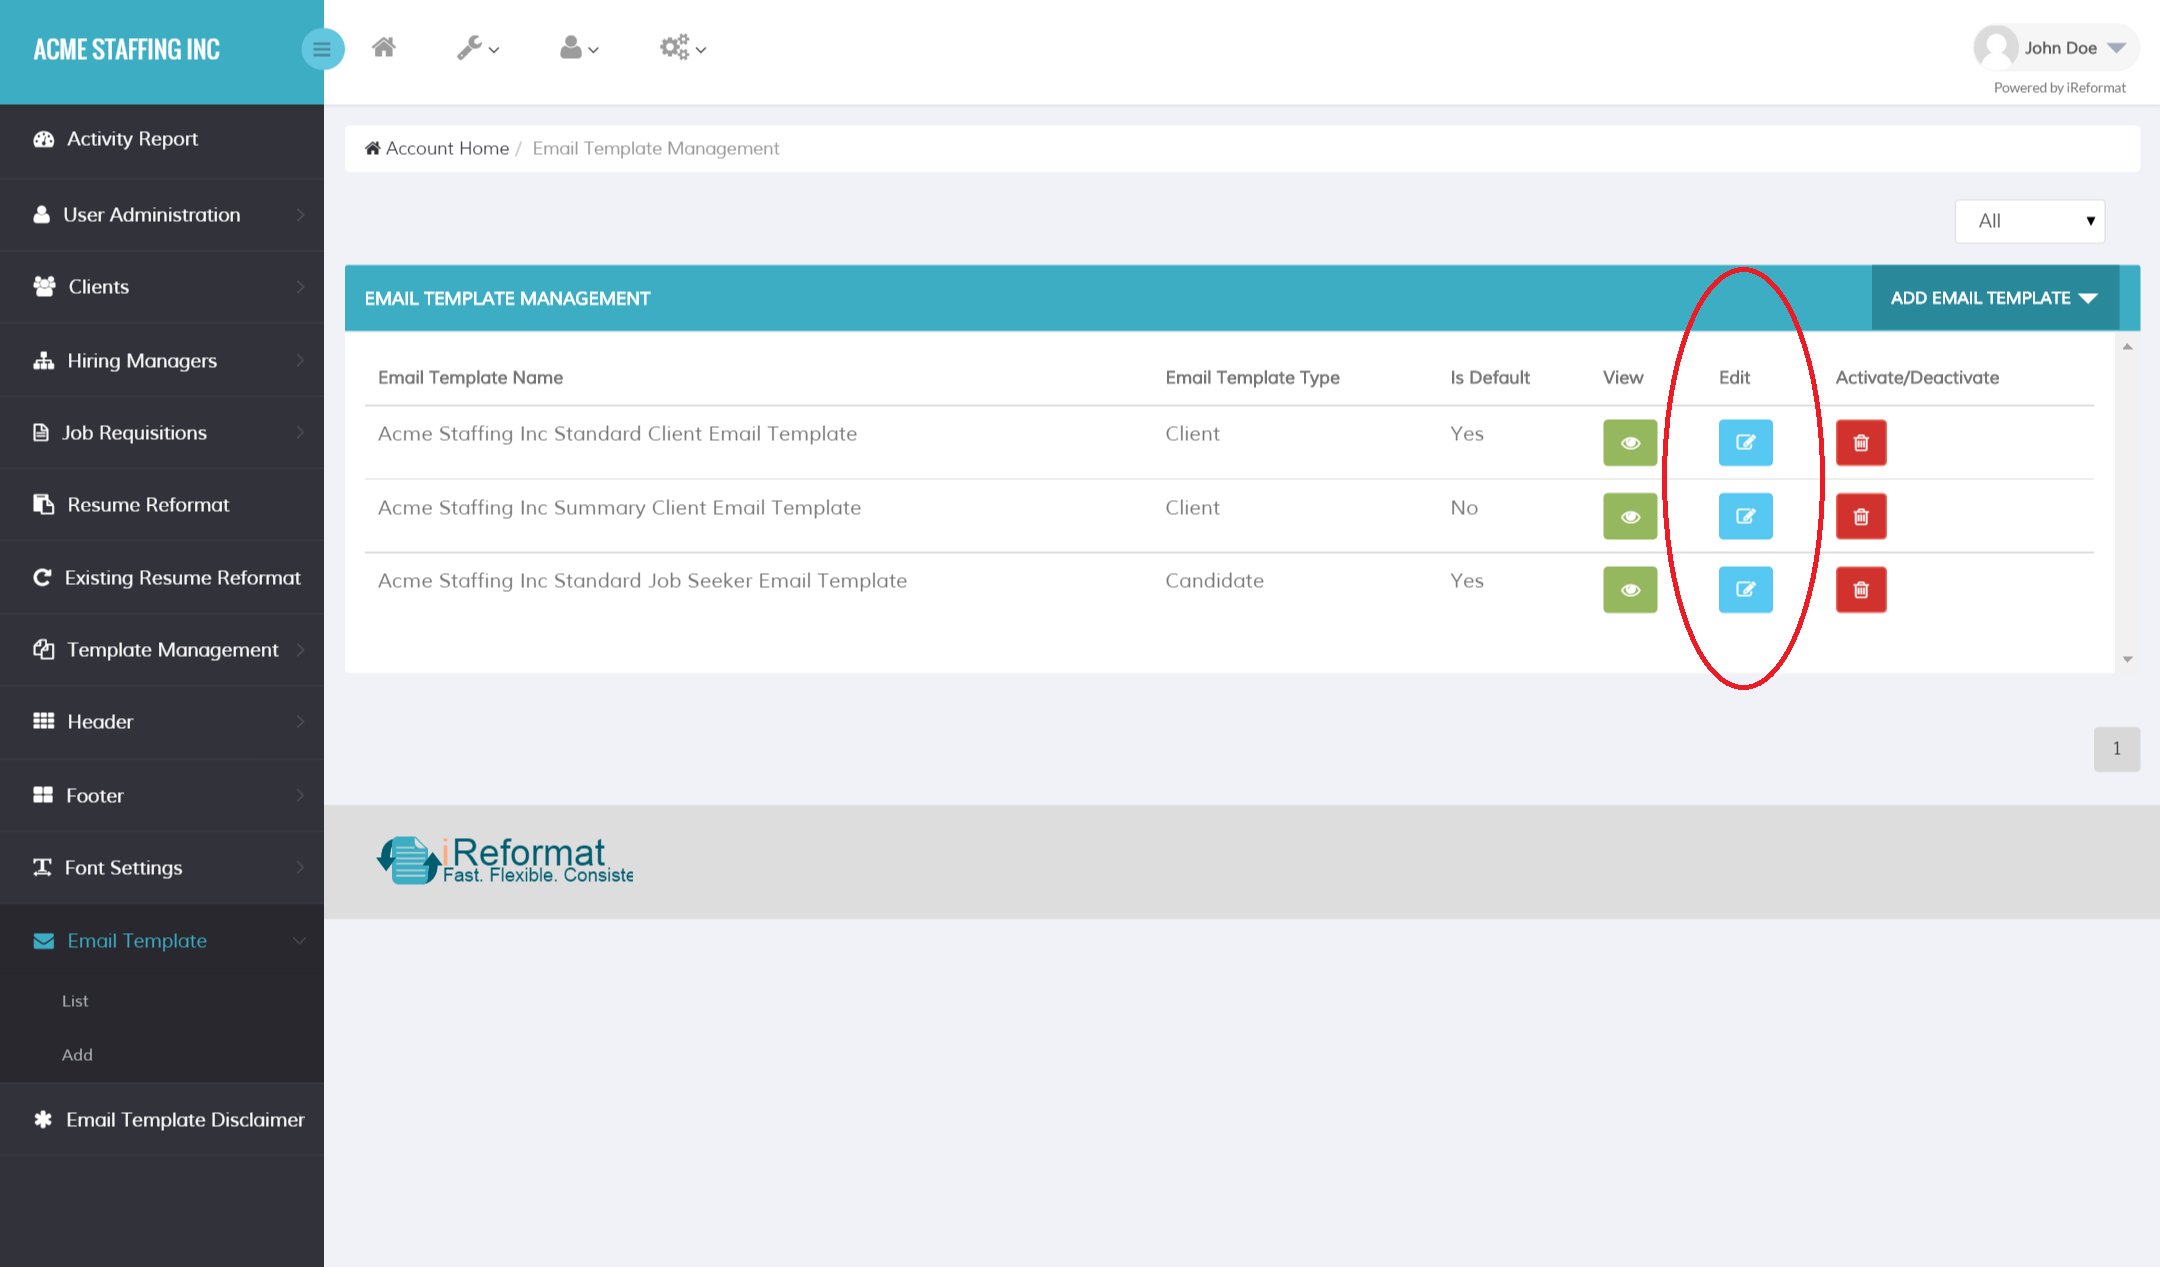Collapse the Email Template sidebar submenu
Image resolution: width=2160 pixels, height=1267 pixels.
[136, 940]
